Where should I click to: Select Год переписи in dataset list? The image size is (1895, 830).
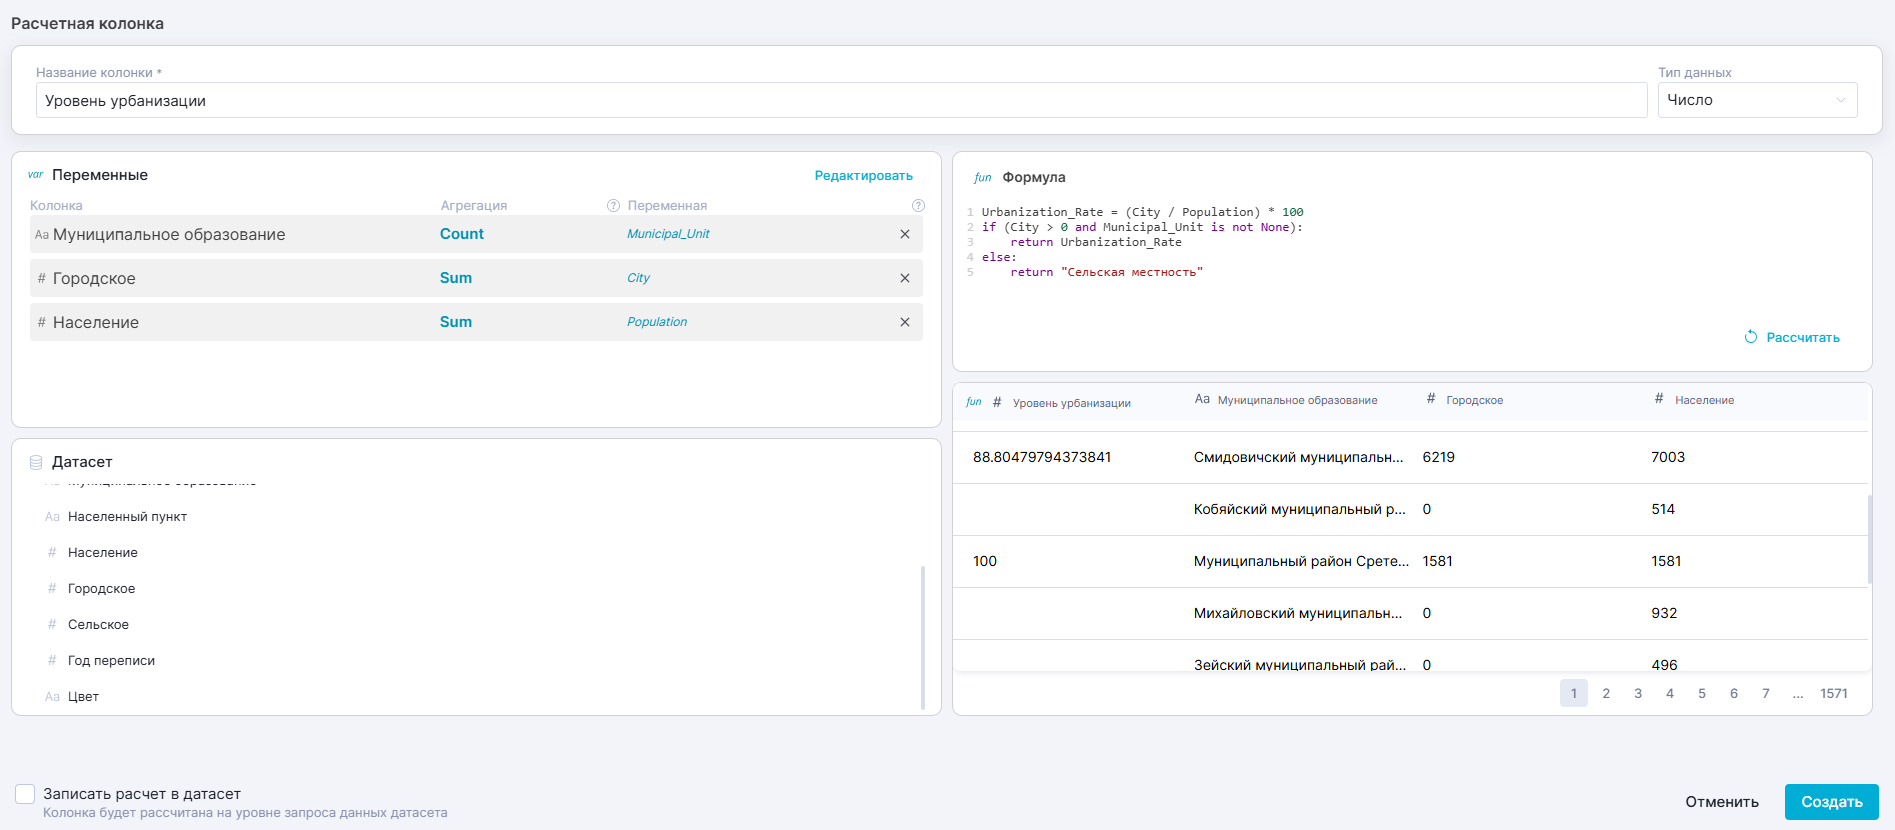[111, 661]
